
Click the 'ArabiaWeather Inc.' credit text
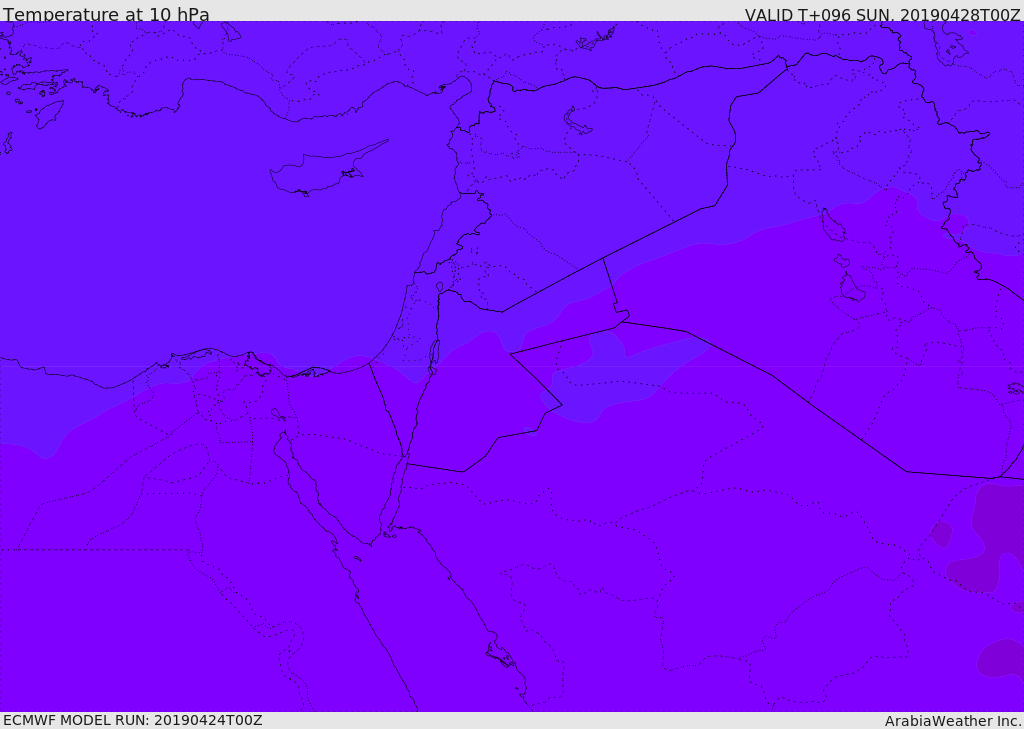pos(953,721)
